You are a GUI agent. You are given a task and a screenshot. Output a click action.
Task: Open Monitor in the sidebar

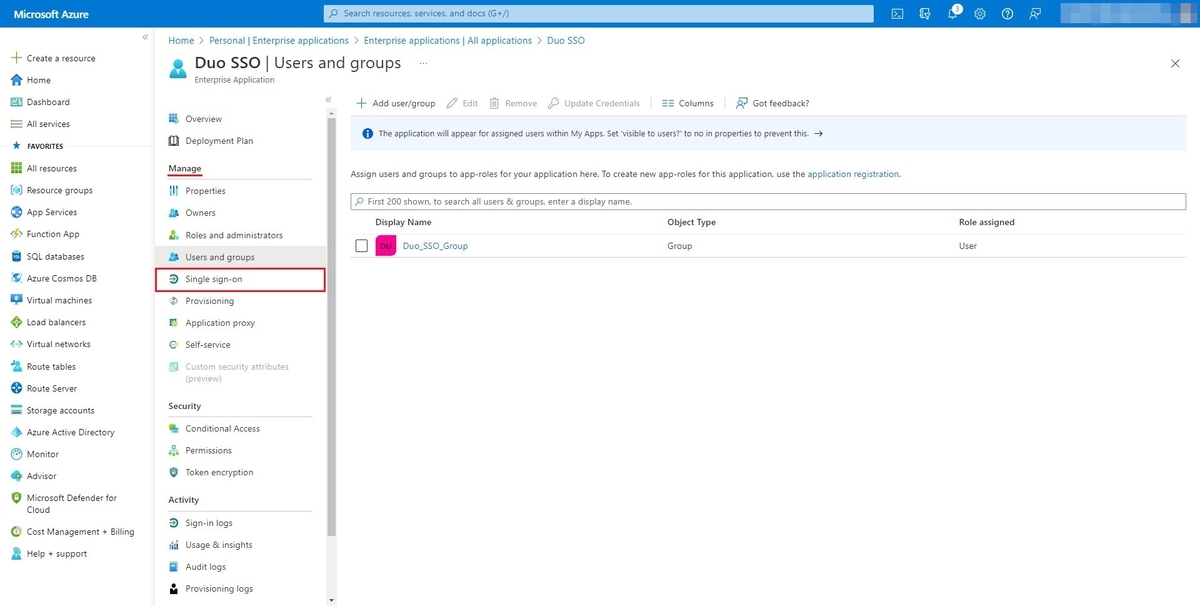coord(42,454)
